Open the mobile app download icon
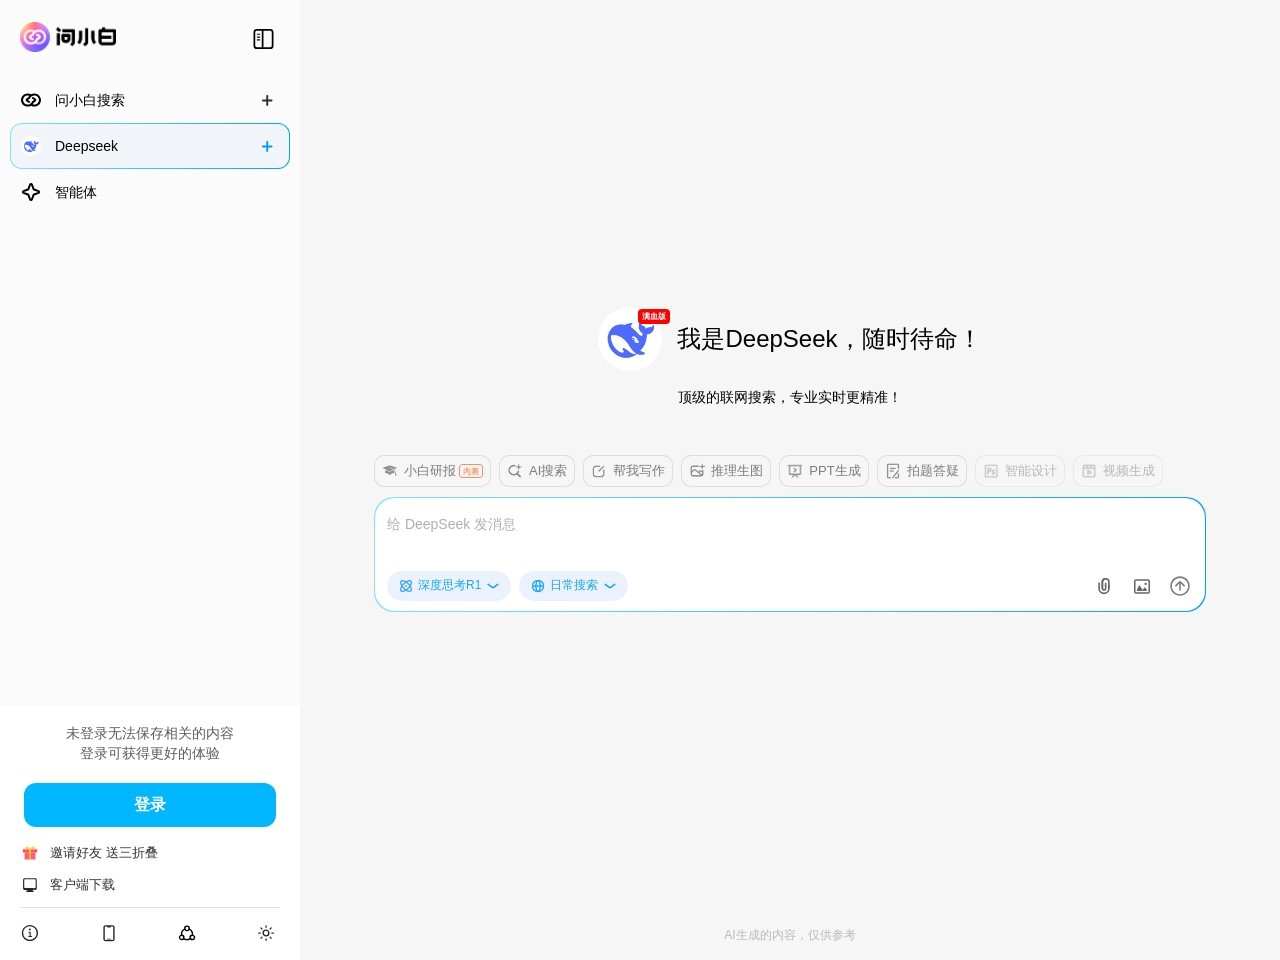The image size is (1280, 960). coord(109,933)
